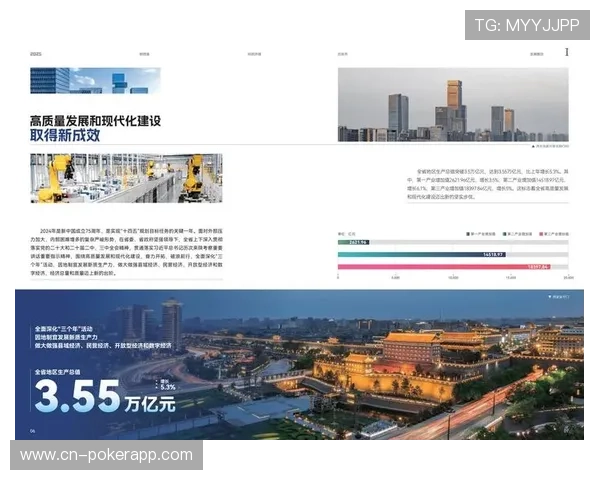Click page number 1 in header
600x480 pixels.
click(567, 51)
